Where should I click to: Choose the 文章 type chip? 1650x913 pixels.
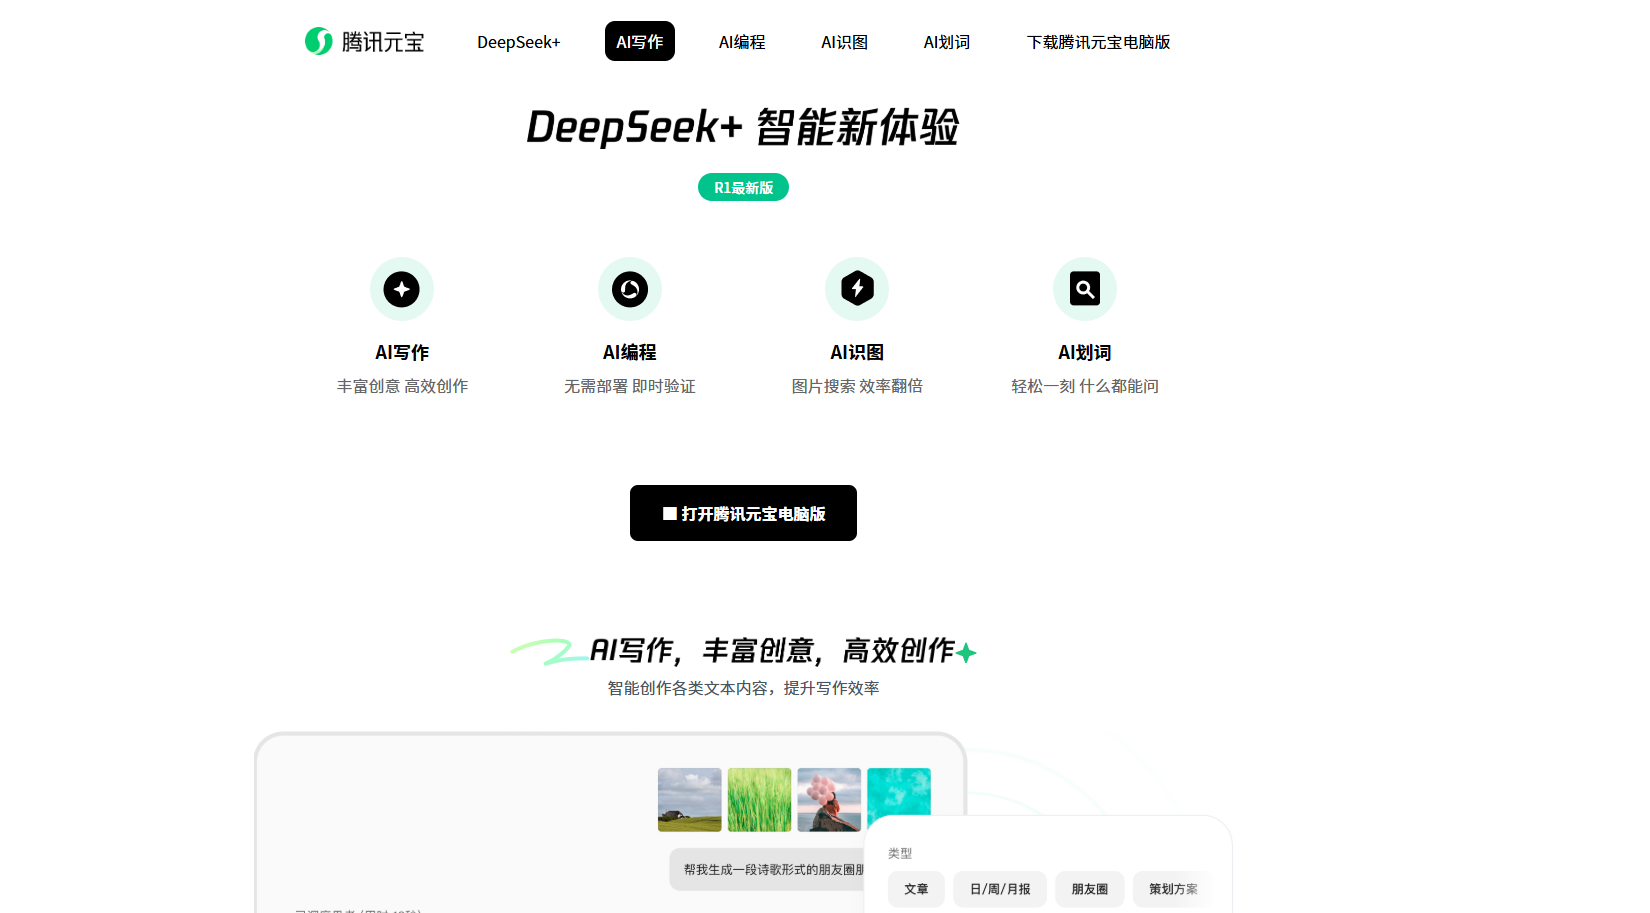point(916,889)
